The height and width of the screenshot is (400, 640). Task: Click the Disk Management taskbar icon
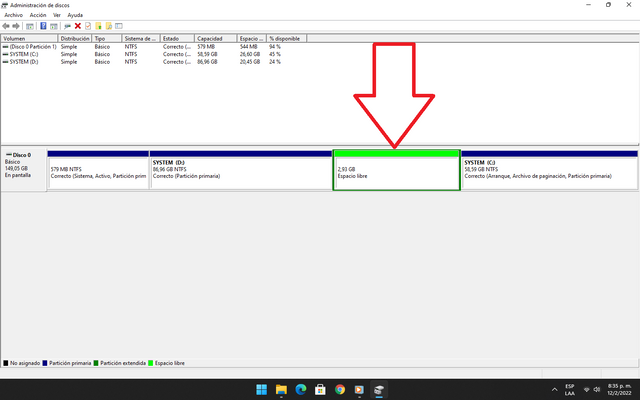point(379,389)
